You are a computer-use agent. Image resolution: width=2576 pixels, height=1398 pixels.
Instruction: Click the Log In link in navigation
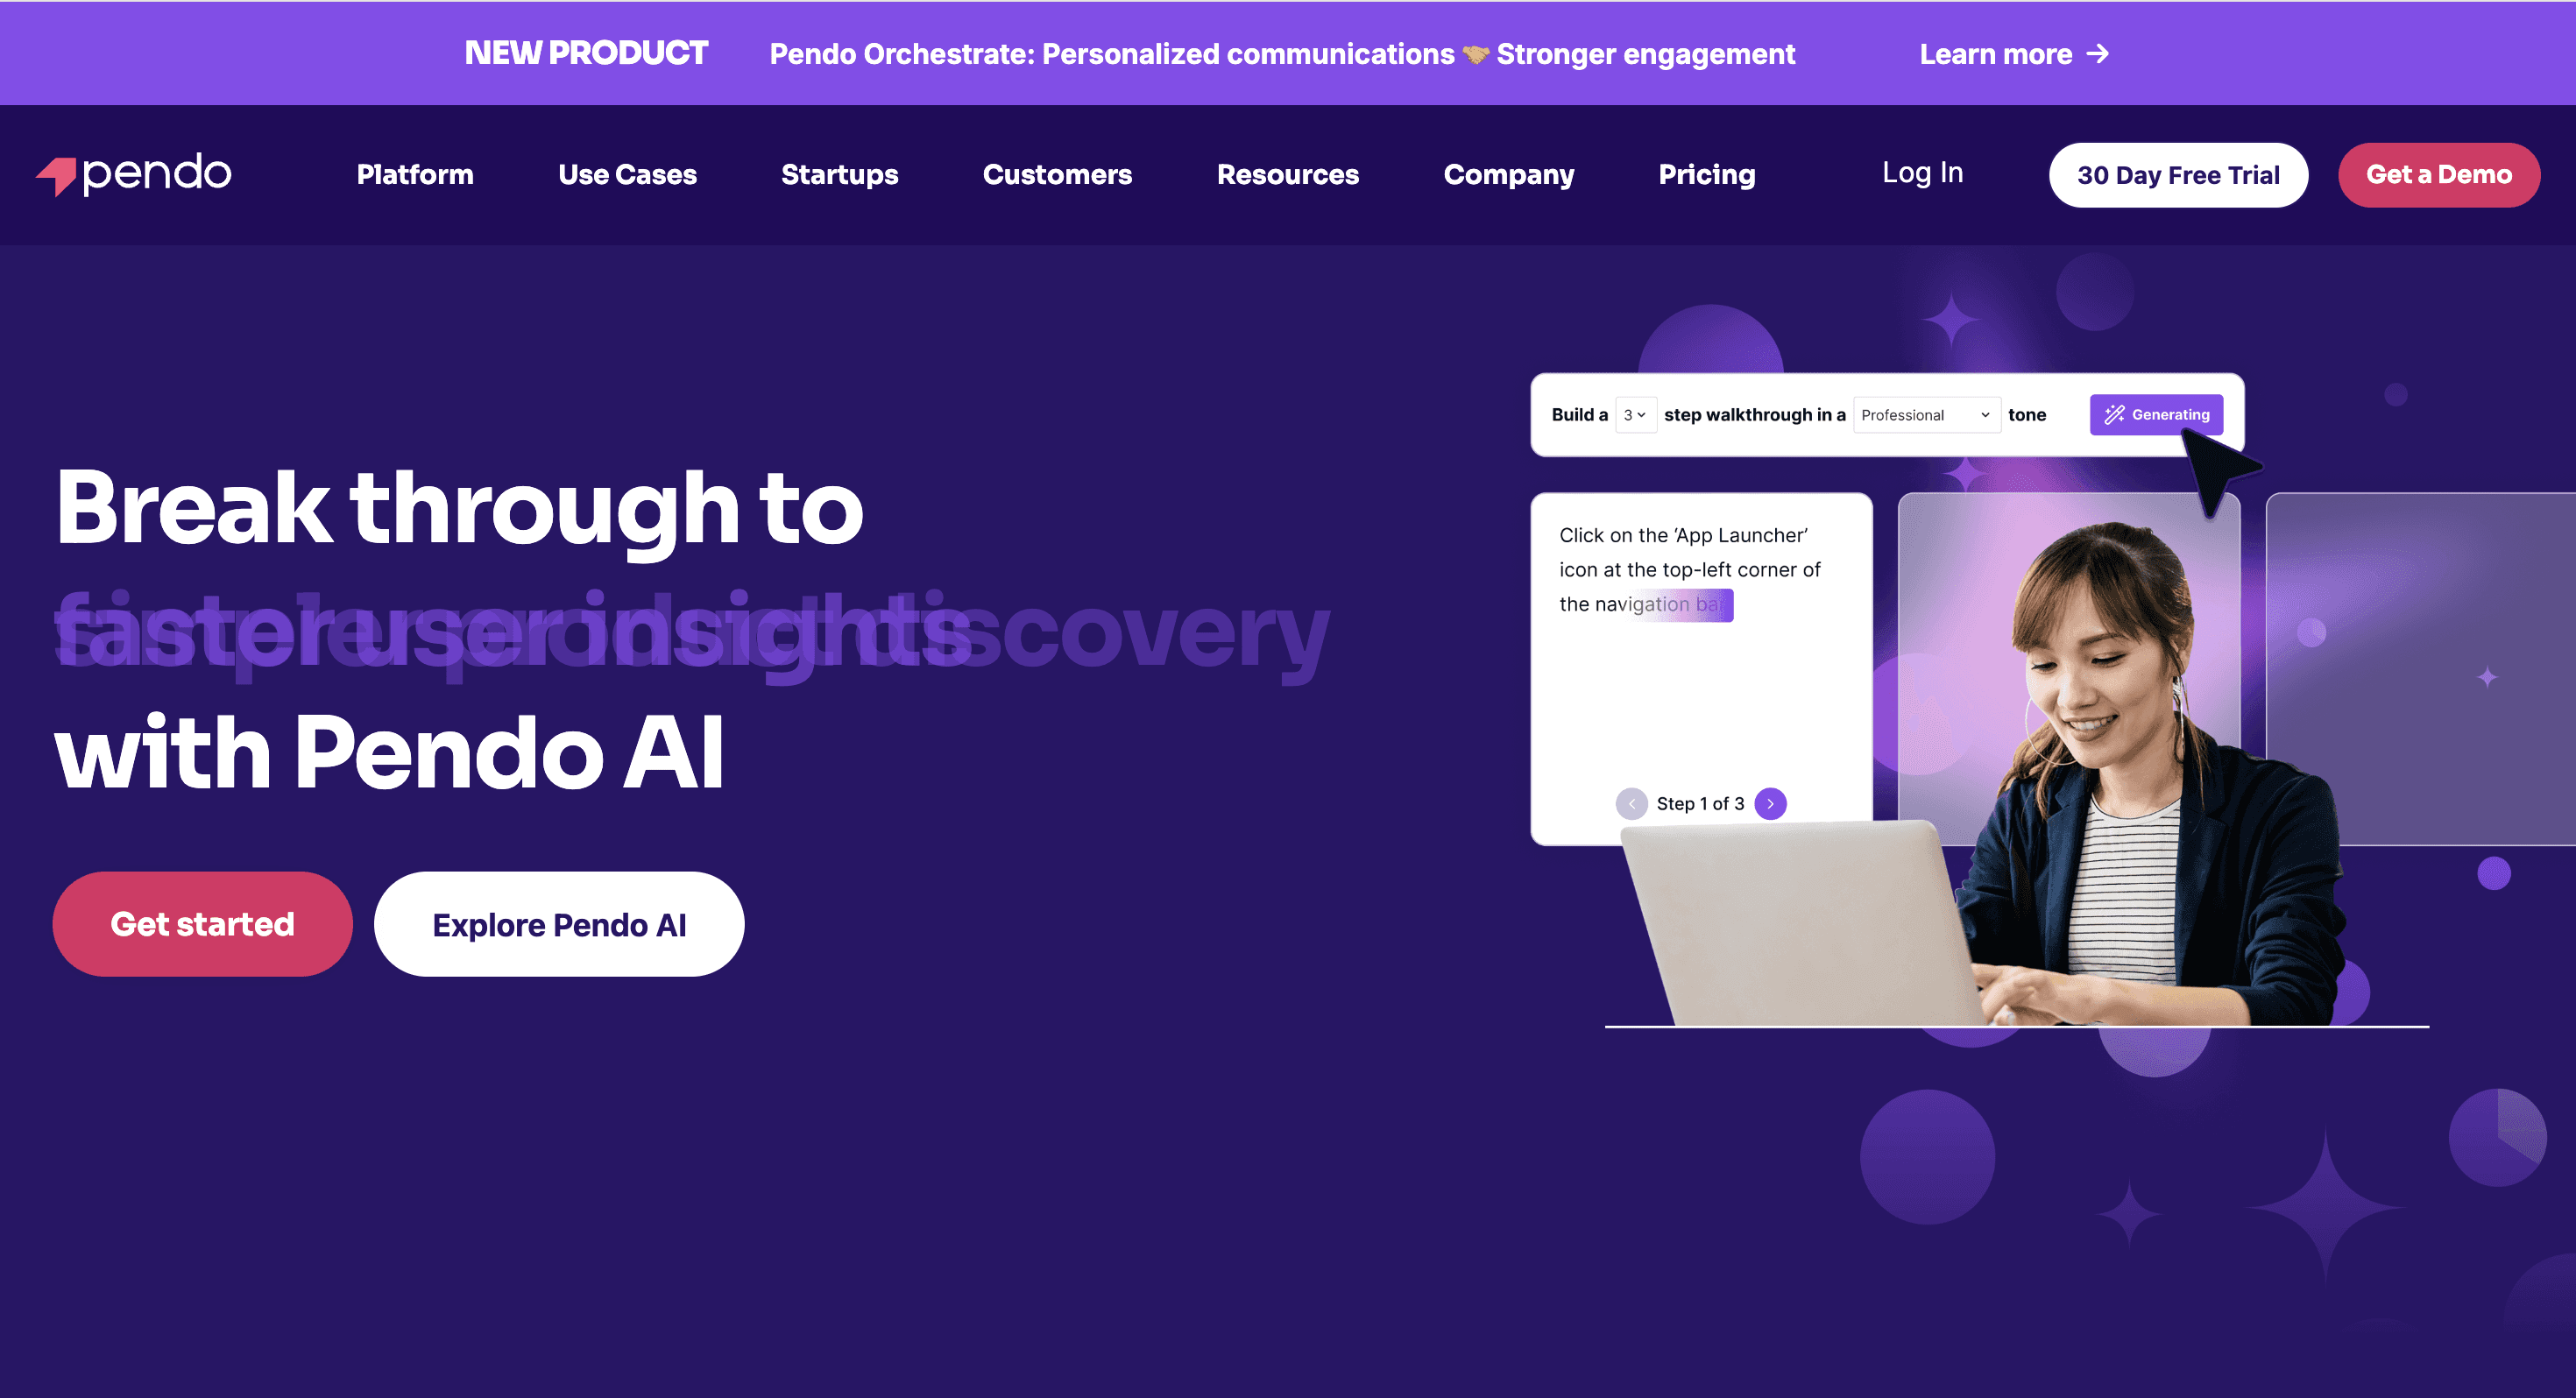(1923, 173)
